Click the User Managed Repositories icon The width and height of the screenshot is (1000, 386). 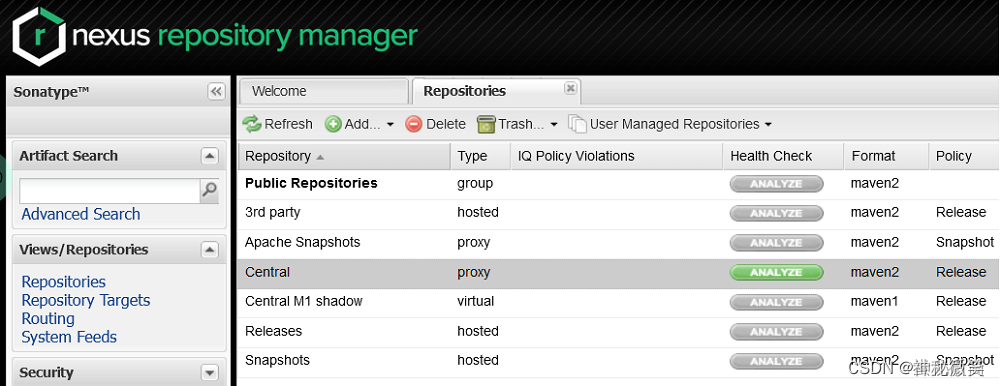[x=577, y=124]
